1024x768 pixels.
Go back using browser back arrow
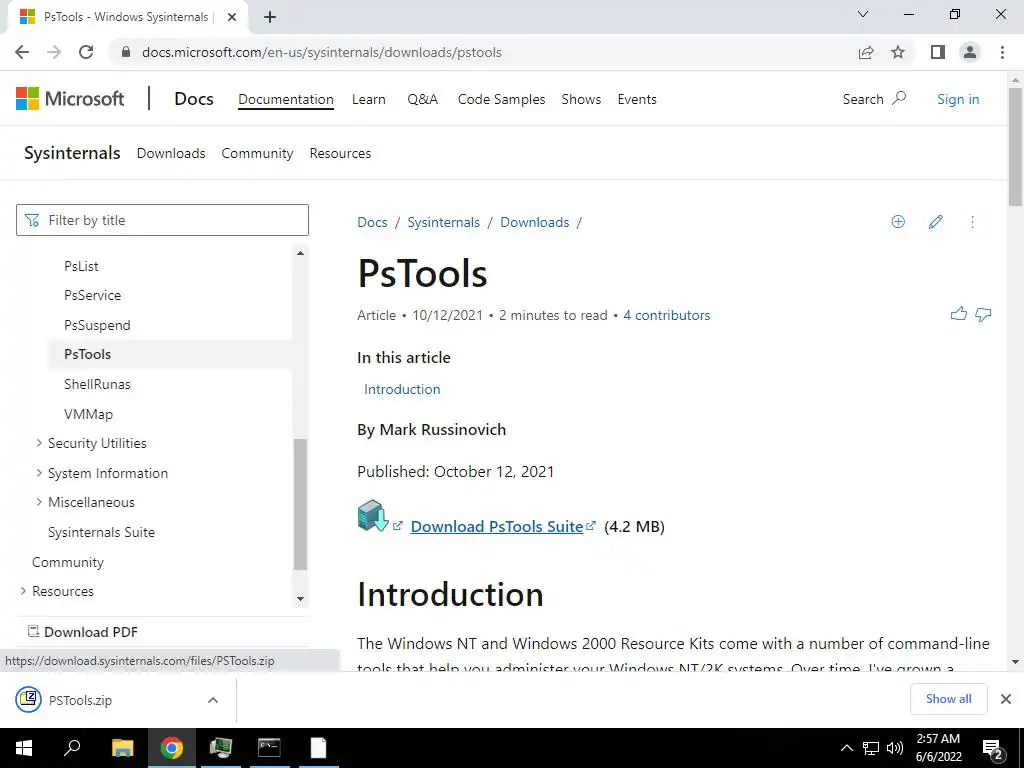22,52
